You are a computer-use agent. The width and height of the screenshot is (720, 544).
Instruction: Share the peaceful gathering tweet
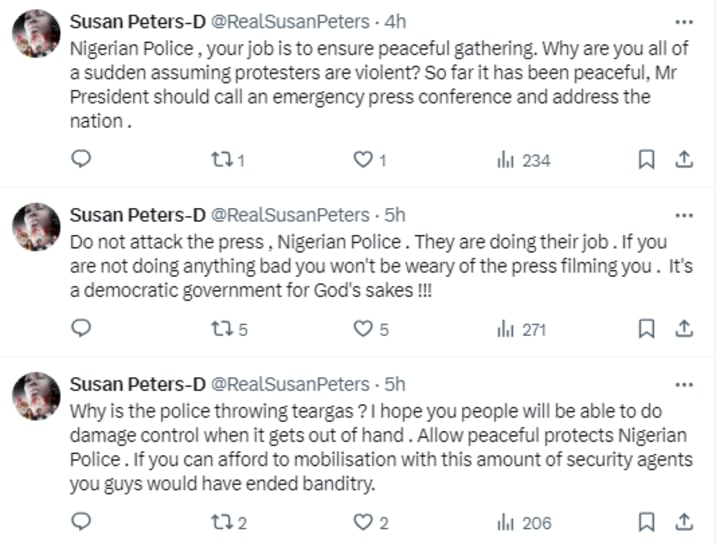[684, 159]
